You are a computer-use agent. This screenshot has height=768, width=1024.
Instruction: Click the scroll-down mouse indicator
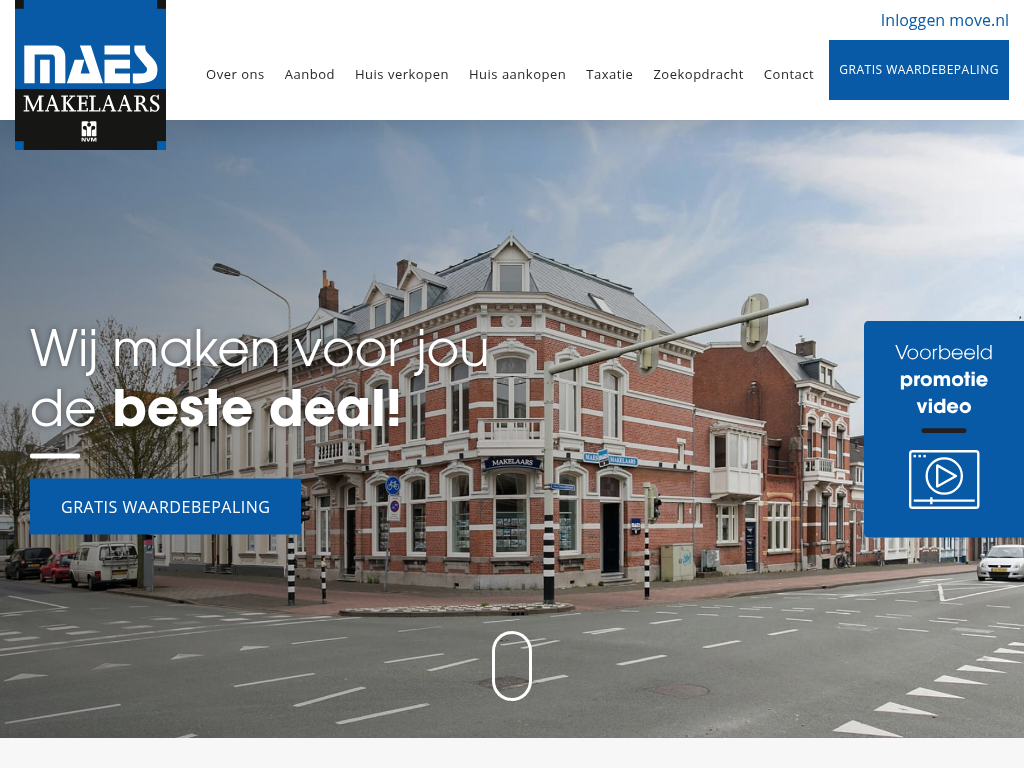[x=511, y=665]
